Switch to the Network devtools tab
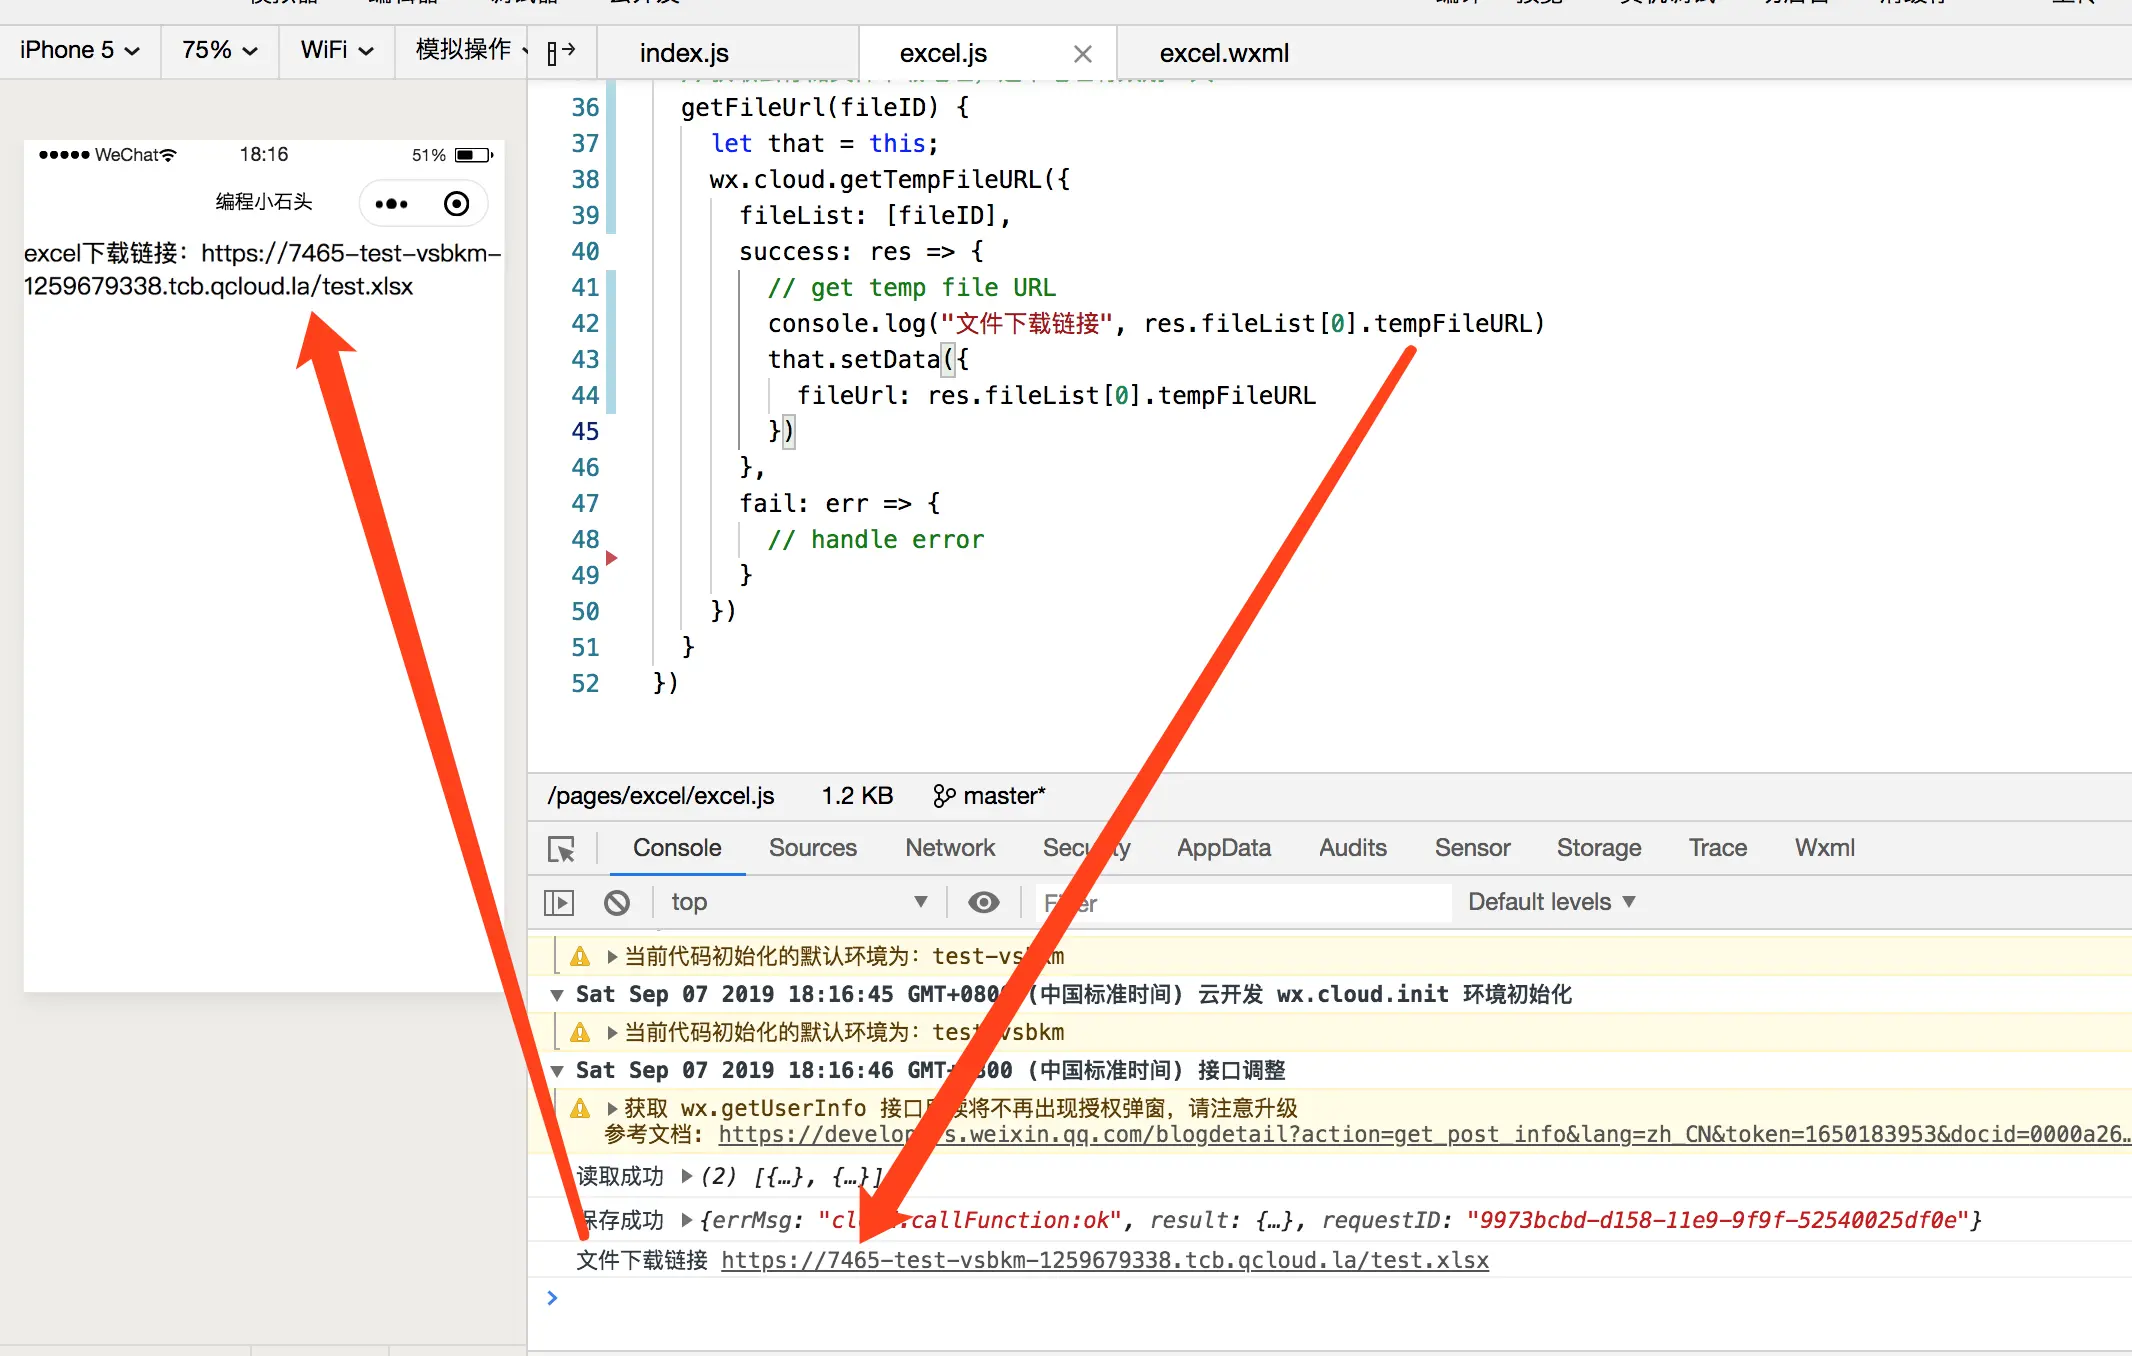The height and width of the screenshot is (1356, 2132). coord(949,848)
